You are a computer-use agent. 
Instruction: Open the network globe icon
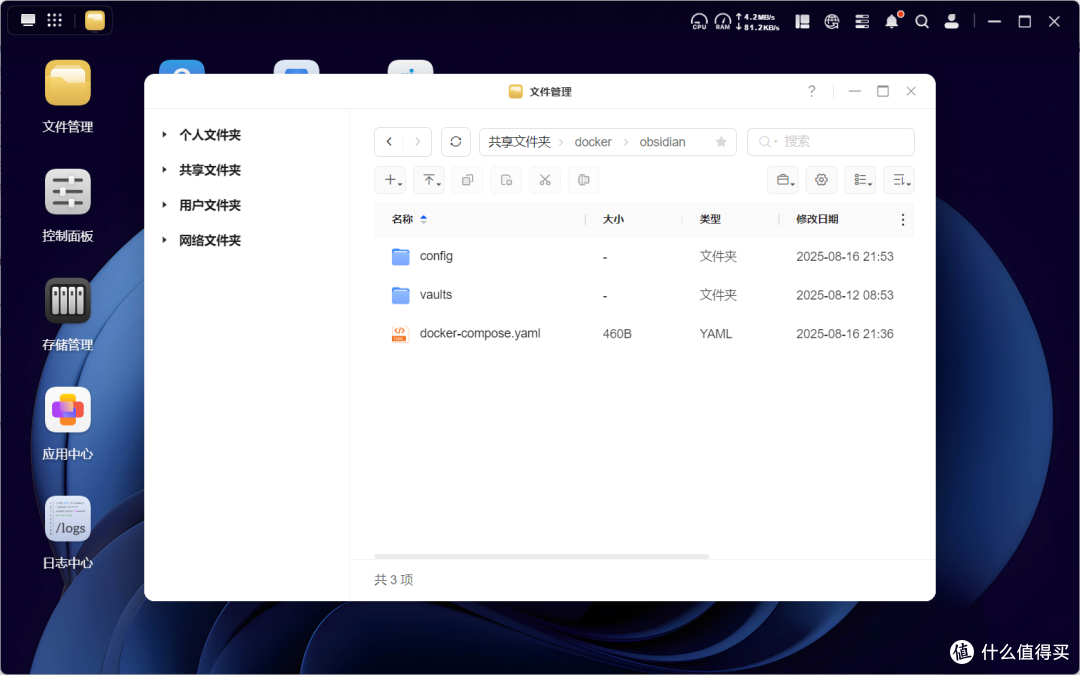[x=832, y=21]
